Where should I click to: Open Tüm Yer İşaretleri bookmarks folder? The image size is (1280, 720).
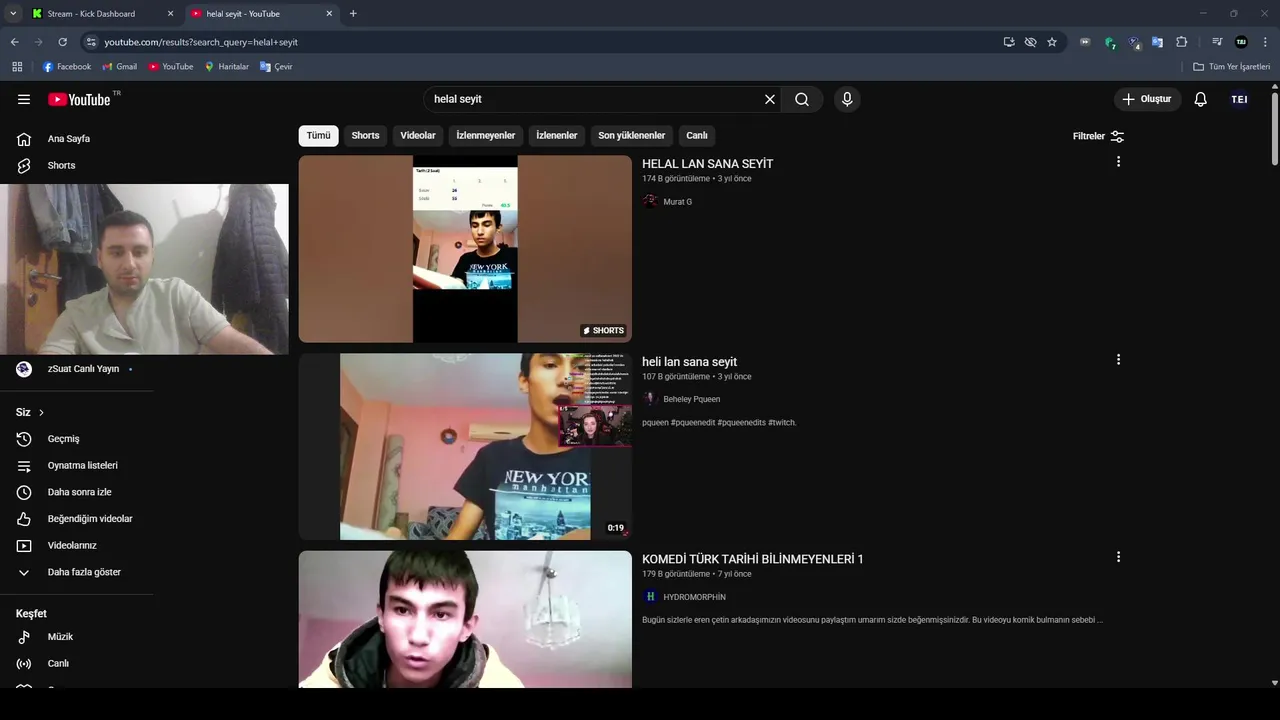[x=1232, y=67]
